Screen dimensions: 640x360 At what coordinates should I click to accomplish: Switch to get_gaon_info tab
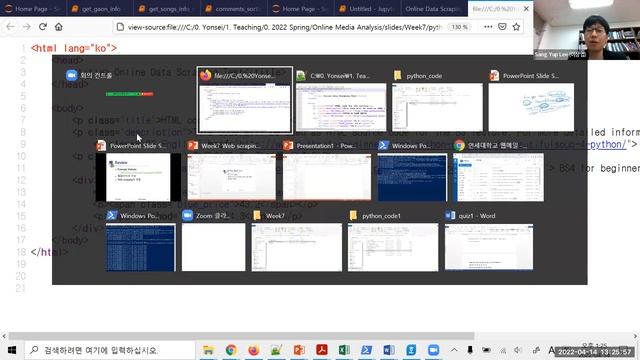(x=100, y=9)
